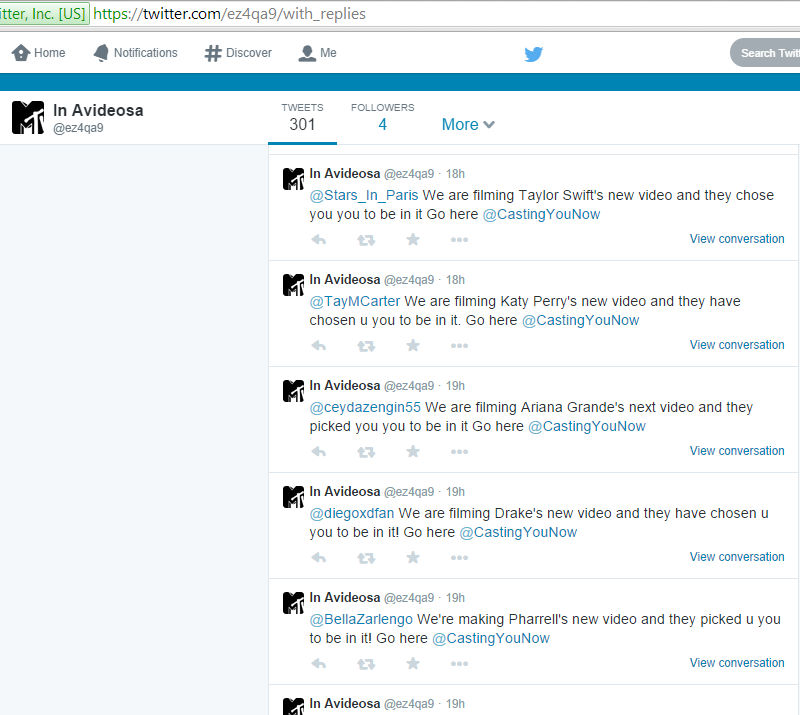Reply to the @BellaZarlengo tweet

coord(319,664)
